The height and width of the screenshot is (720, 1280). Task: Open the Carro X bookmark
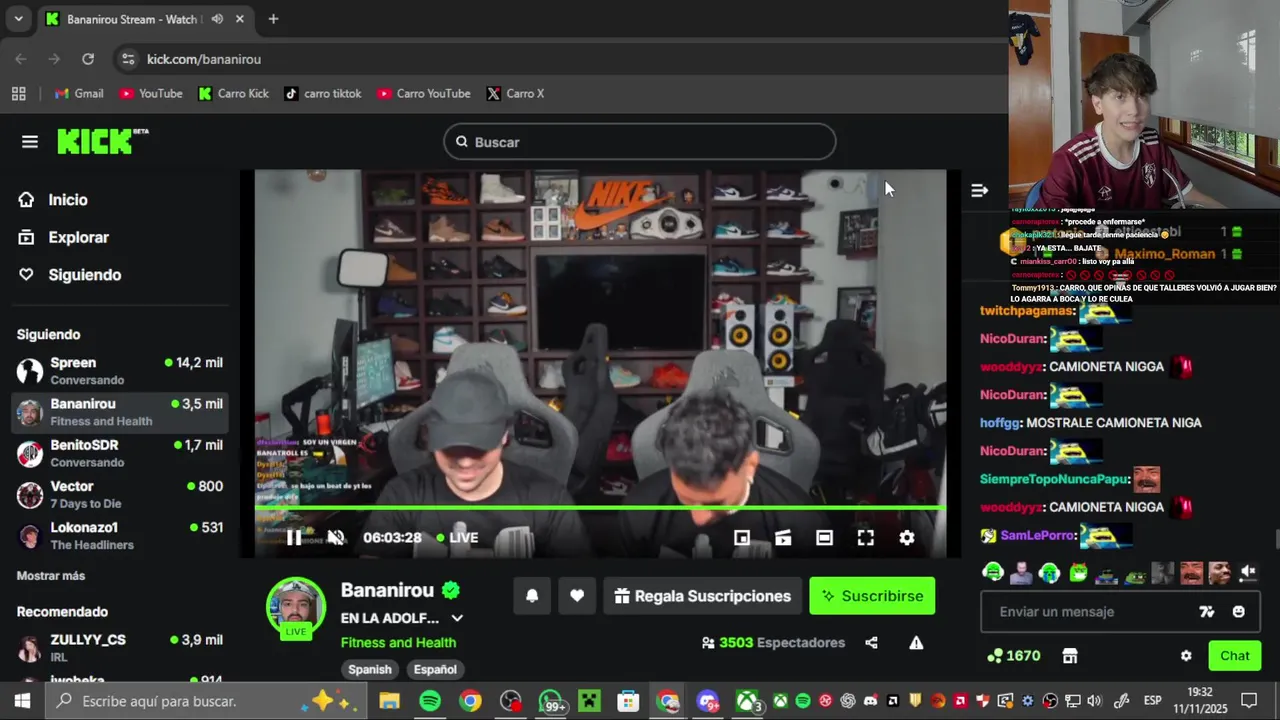coord(516,93)
